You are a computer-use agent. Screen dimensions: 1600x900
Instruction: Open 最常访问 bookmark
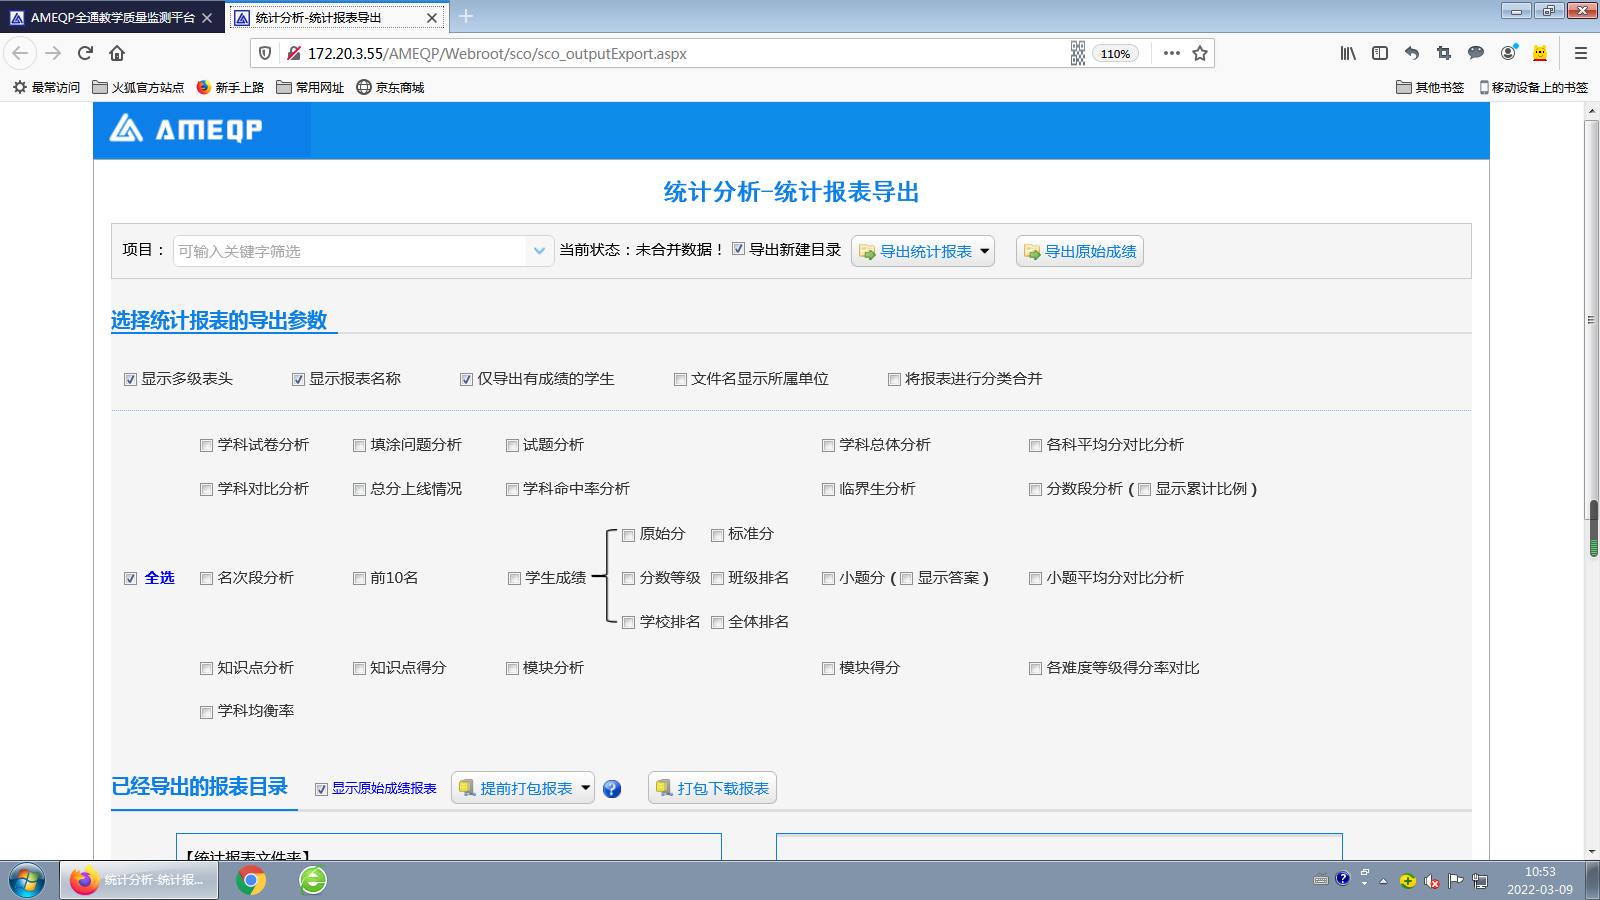(x=46, y=87)
